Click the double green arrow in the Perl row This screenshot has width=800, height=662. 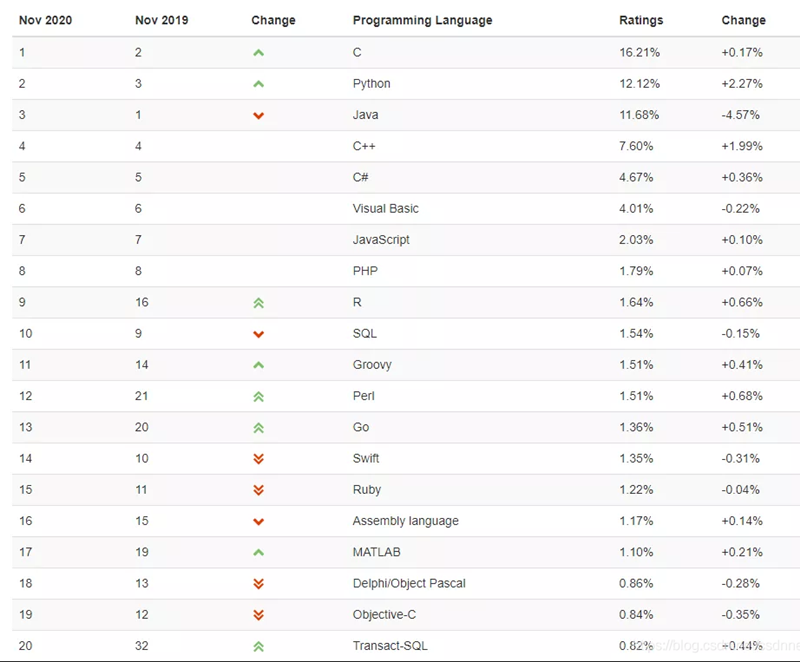coord(259,397)
